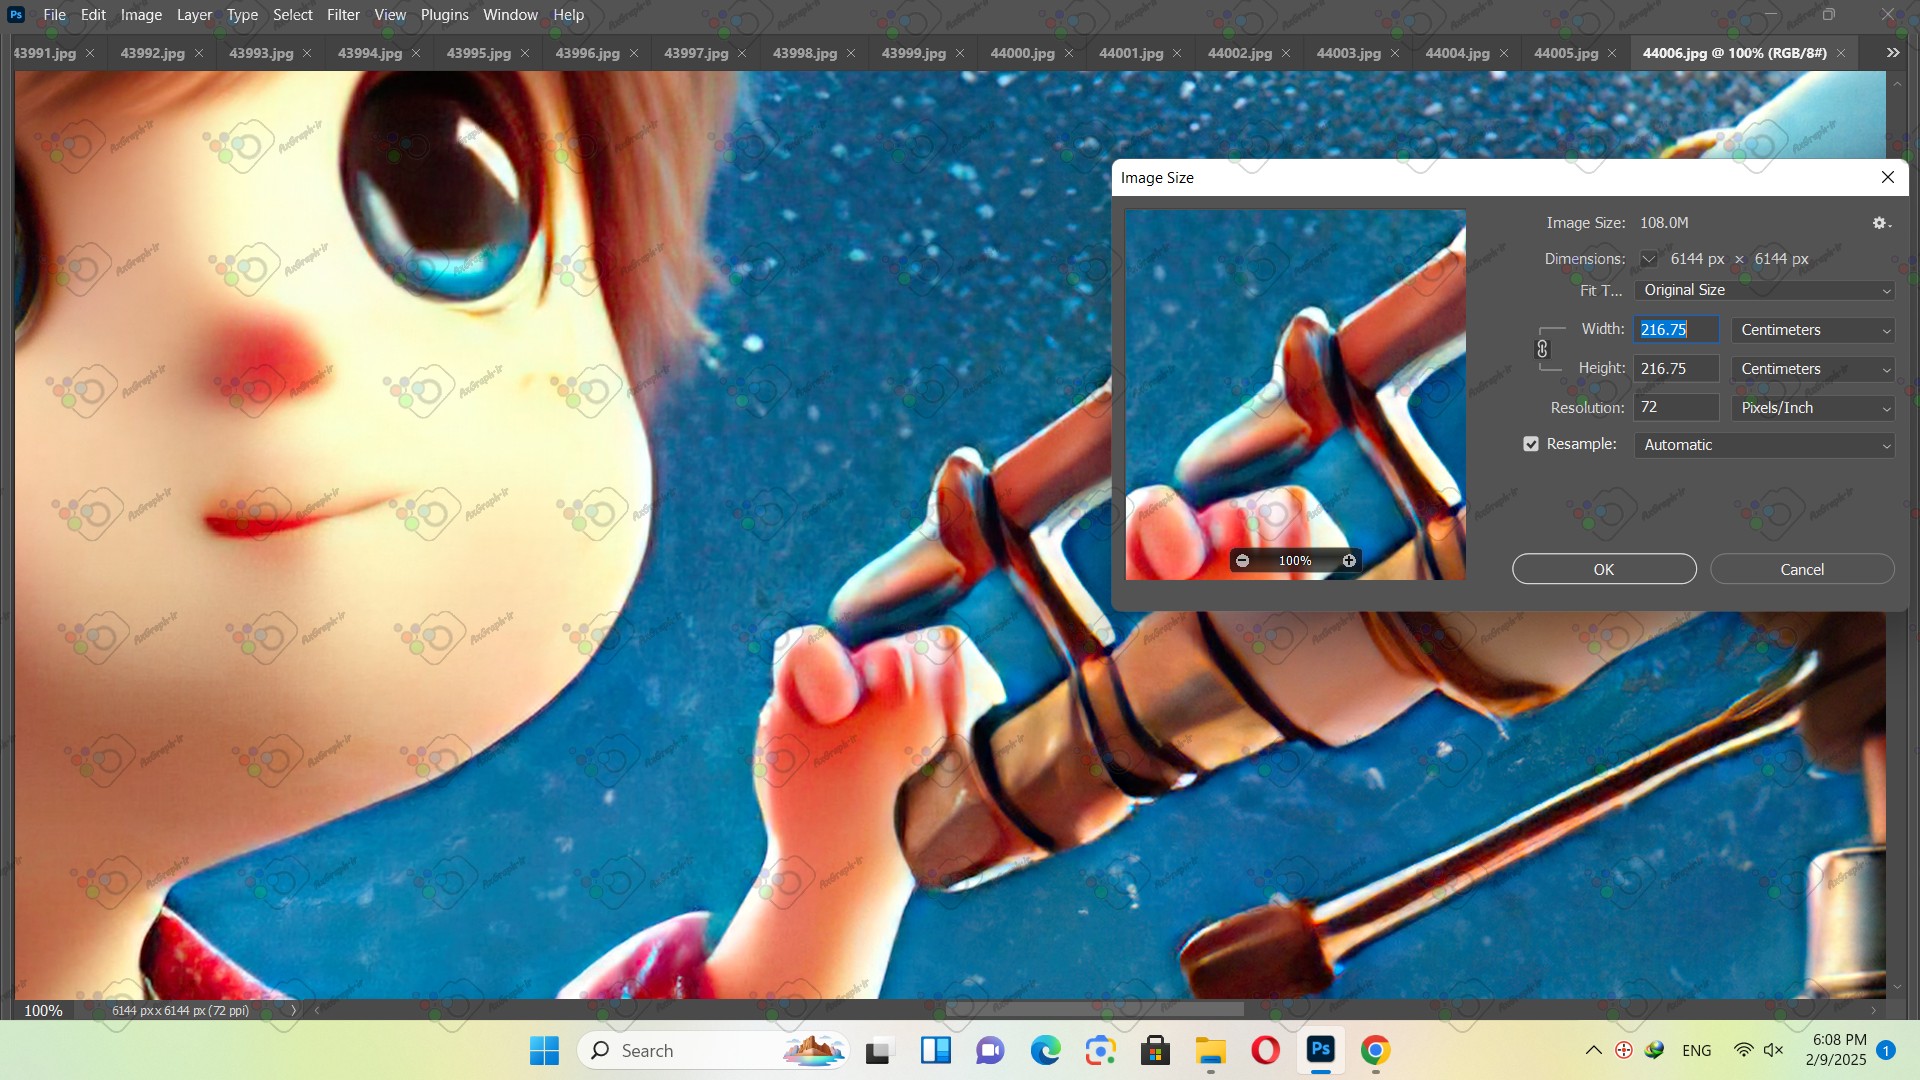Open Microsoft Store from the taskbar
The height and width of the screenshot is (1080, 1920).
(x=1155, y=1051)
